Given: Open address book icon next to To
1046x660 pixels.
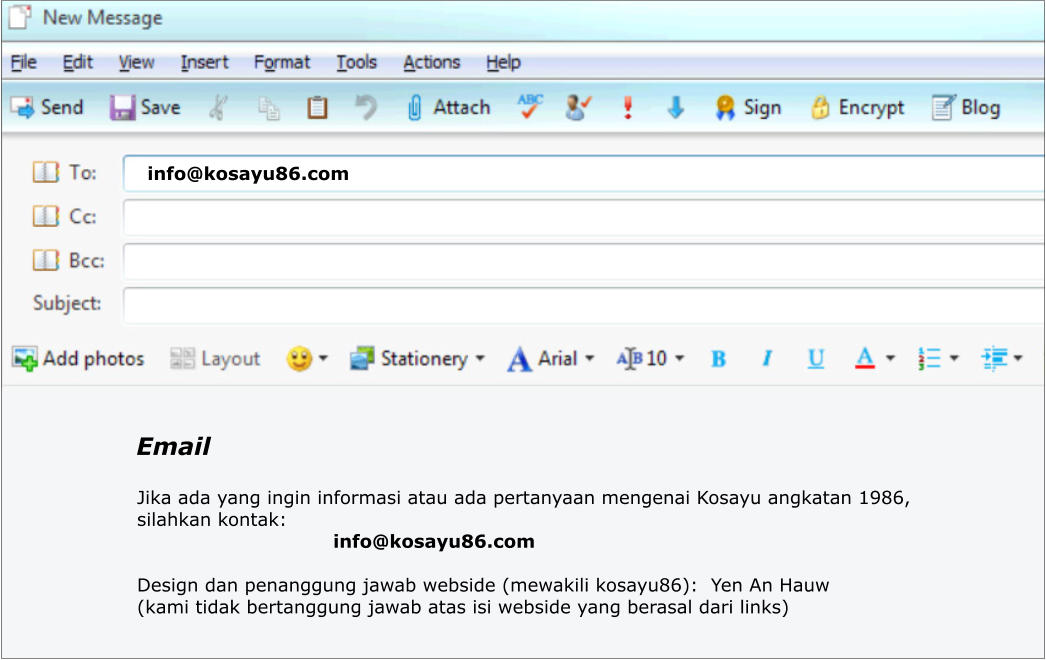Looking at the screenshot, I should click(x=46, y=173).
